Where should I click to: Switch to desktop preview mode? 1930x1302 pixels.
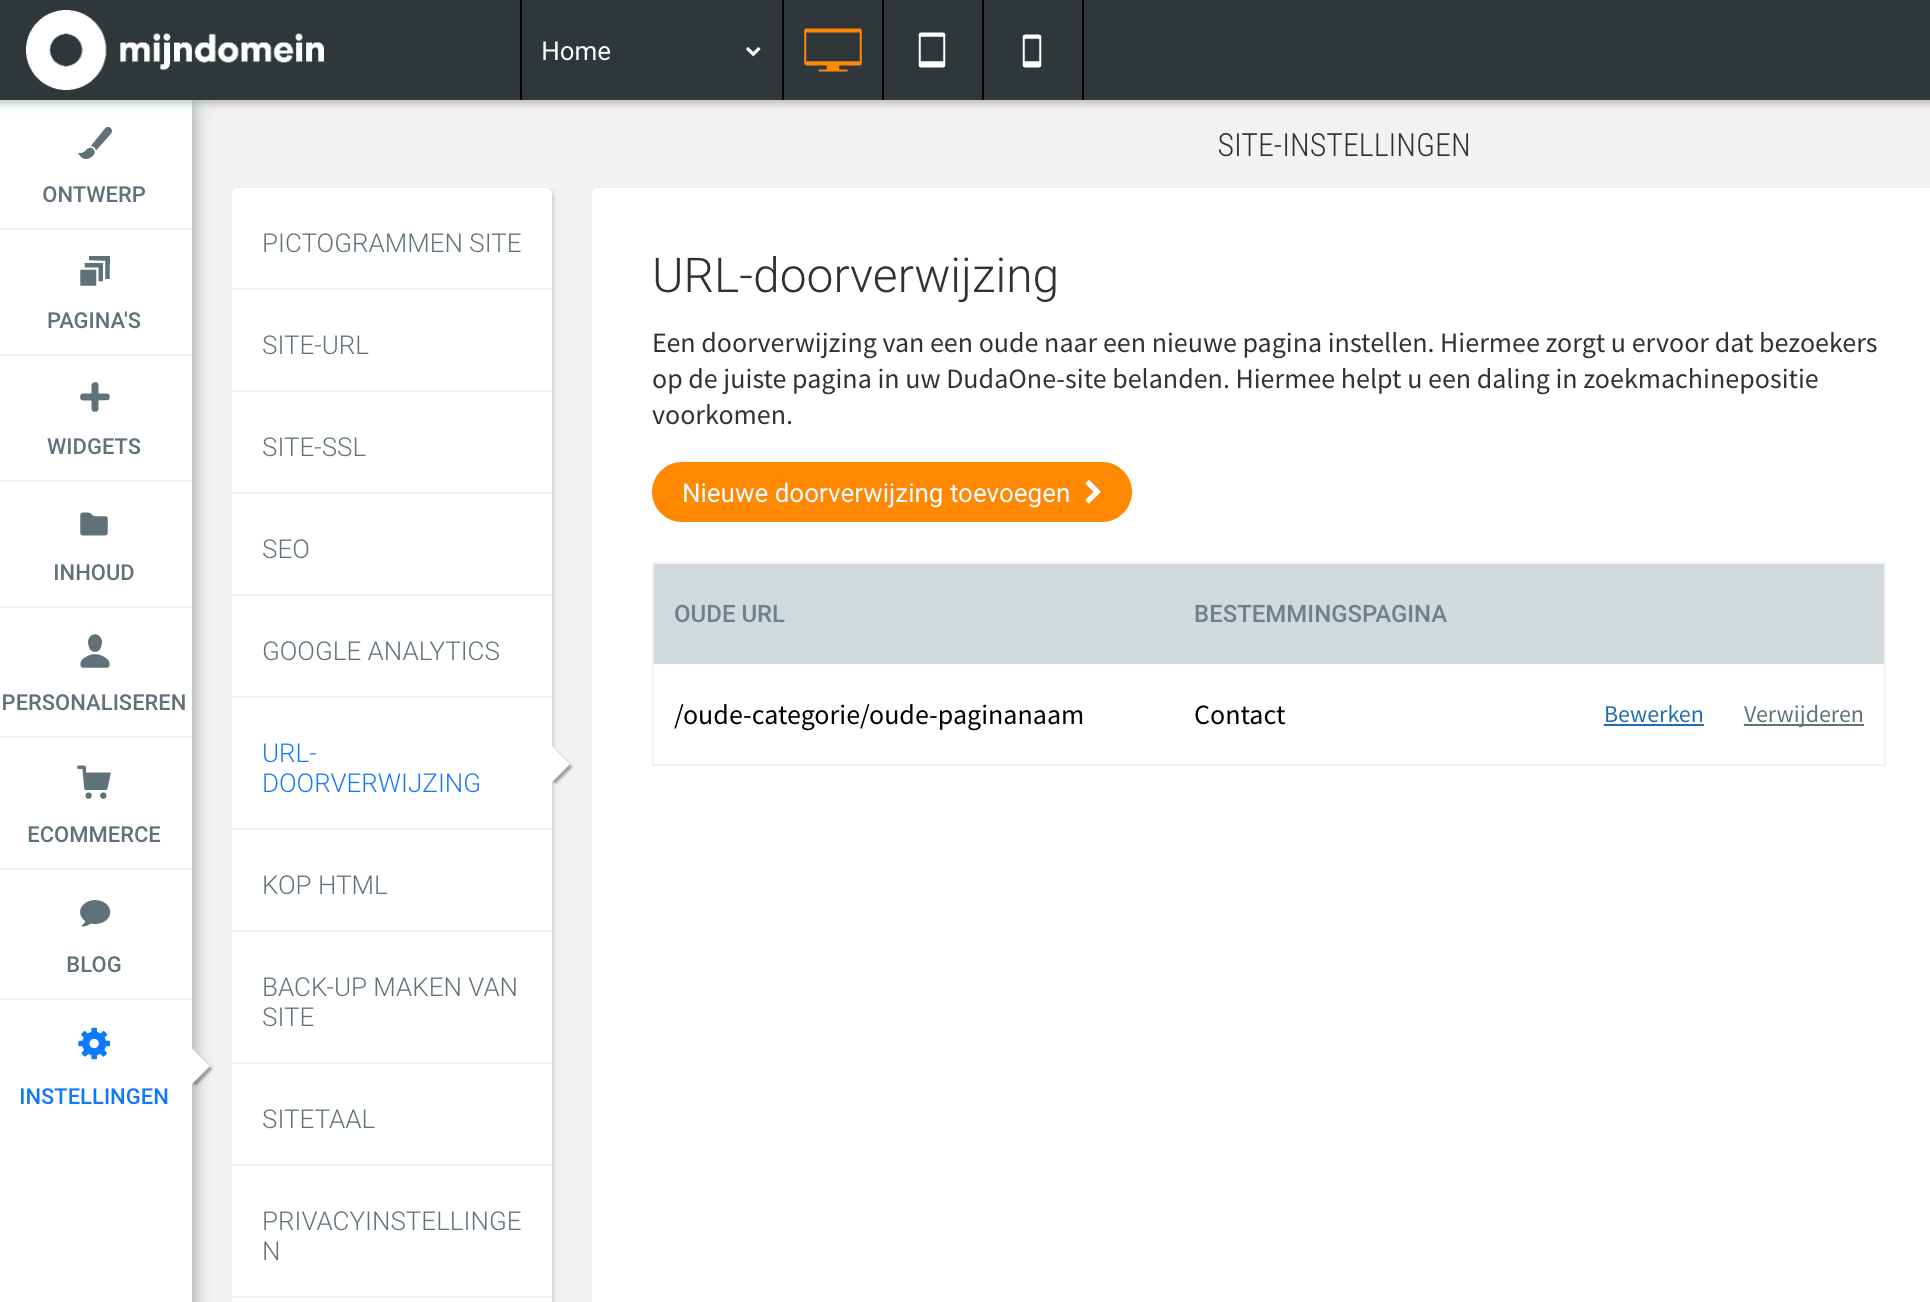[832, 50]
